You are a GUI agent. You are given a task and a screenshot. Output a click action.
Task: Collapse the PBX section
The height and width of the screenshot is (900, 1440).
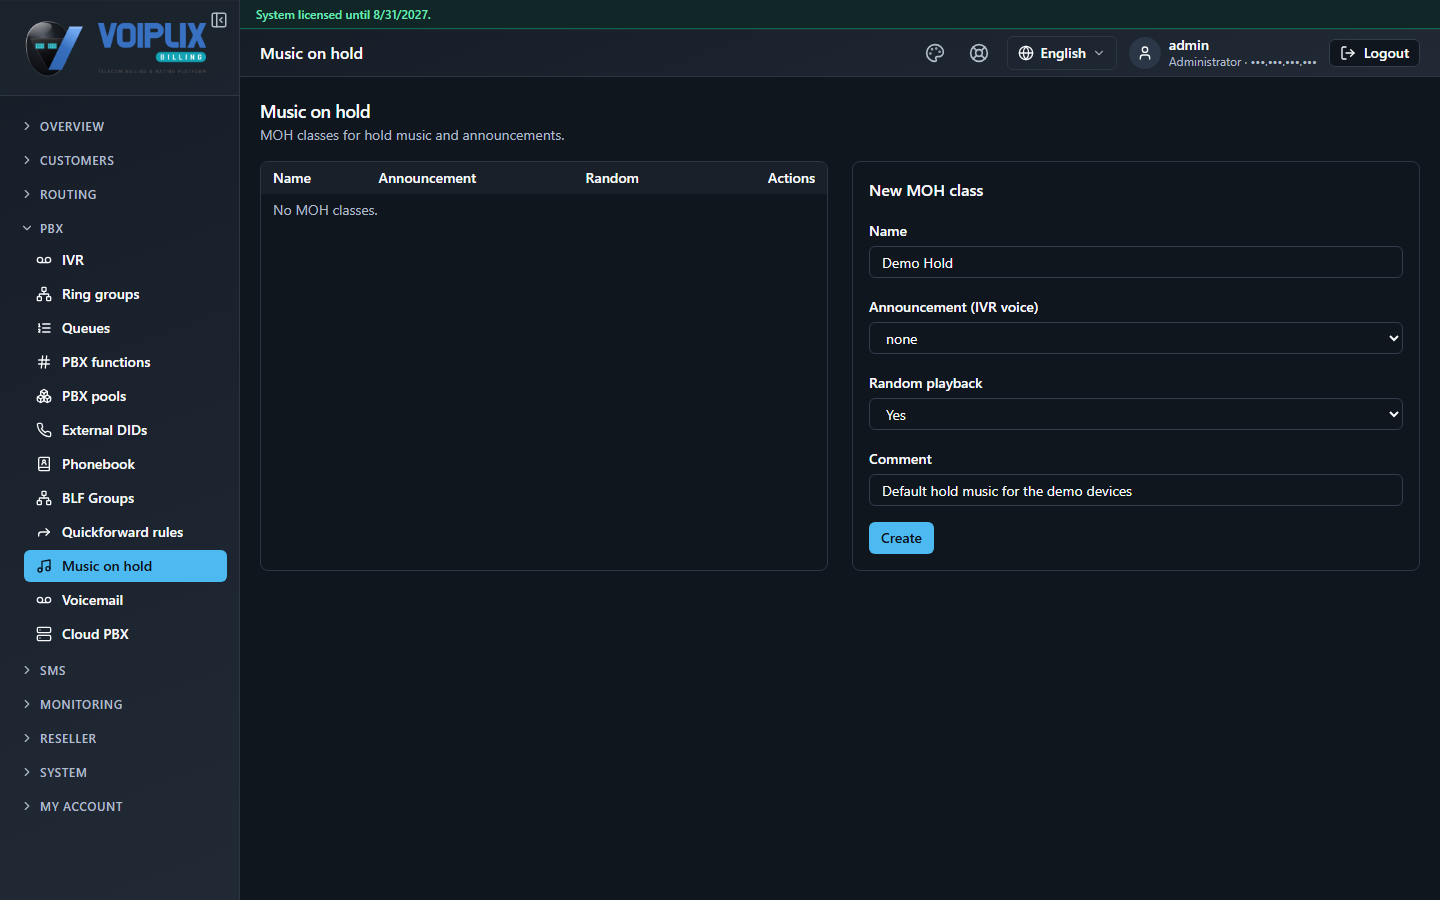click(x=120, y=228)
